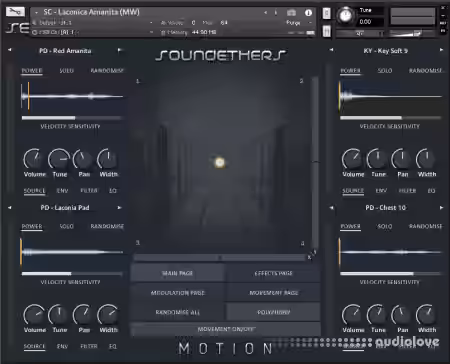
Task: Toggle POWER for Chest 10 layer
Action: click(350, 226)
